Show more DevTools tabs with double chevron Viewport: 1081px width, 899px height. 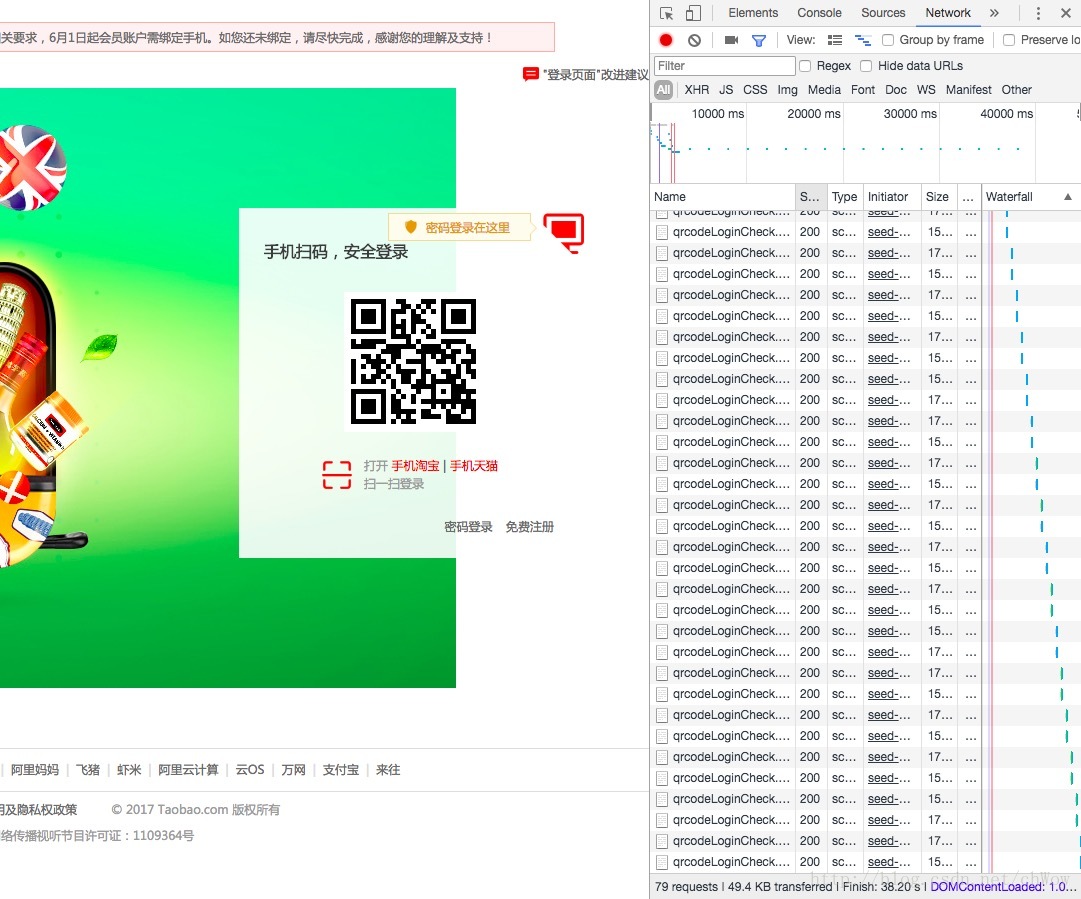[x=994, y=12]
